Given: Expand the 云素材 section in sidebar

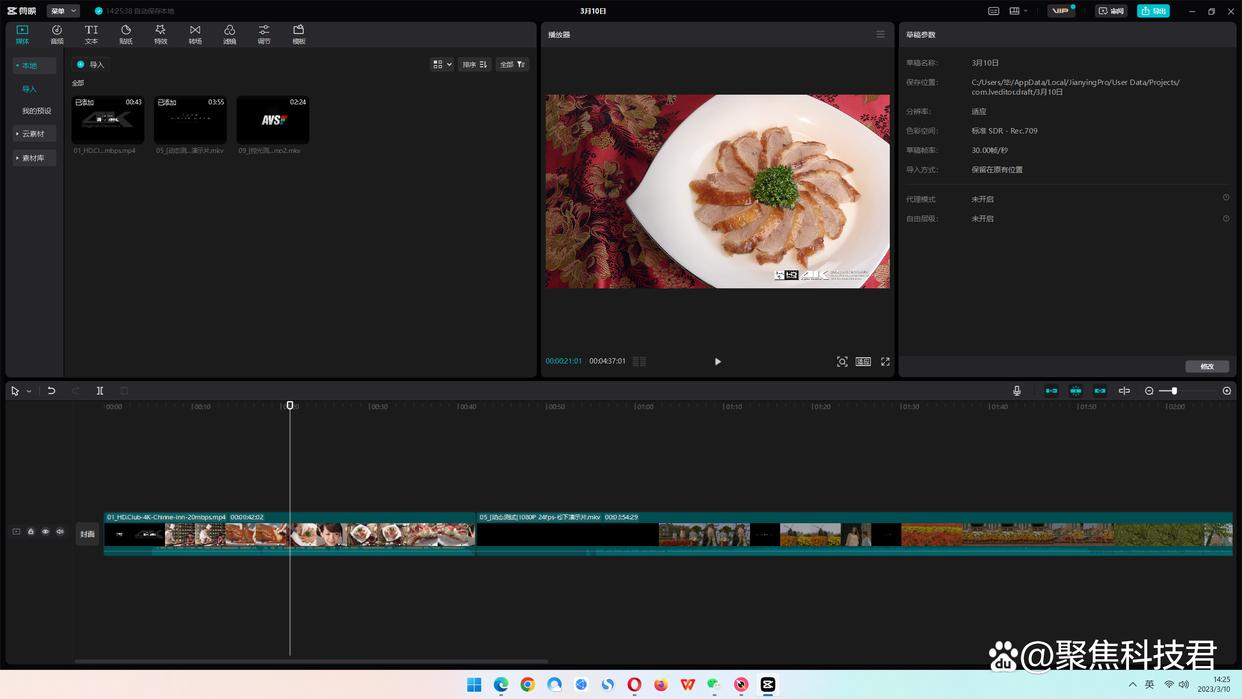Looking at the screenshot, I should (33, 134).
